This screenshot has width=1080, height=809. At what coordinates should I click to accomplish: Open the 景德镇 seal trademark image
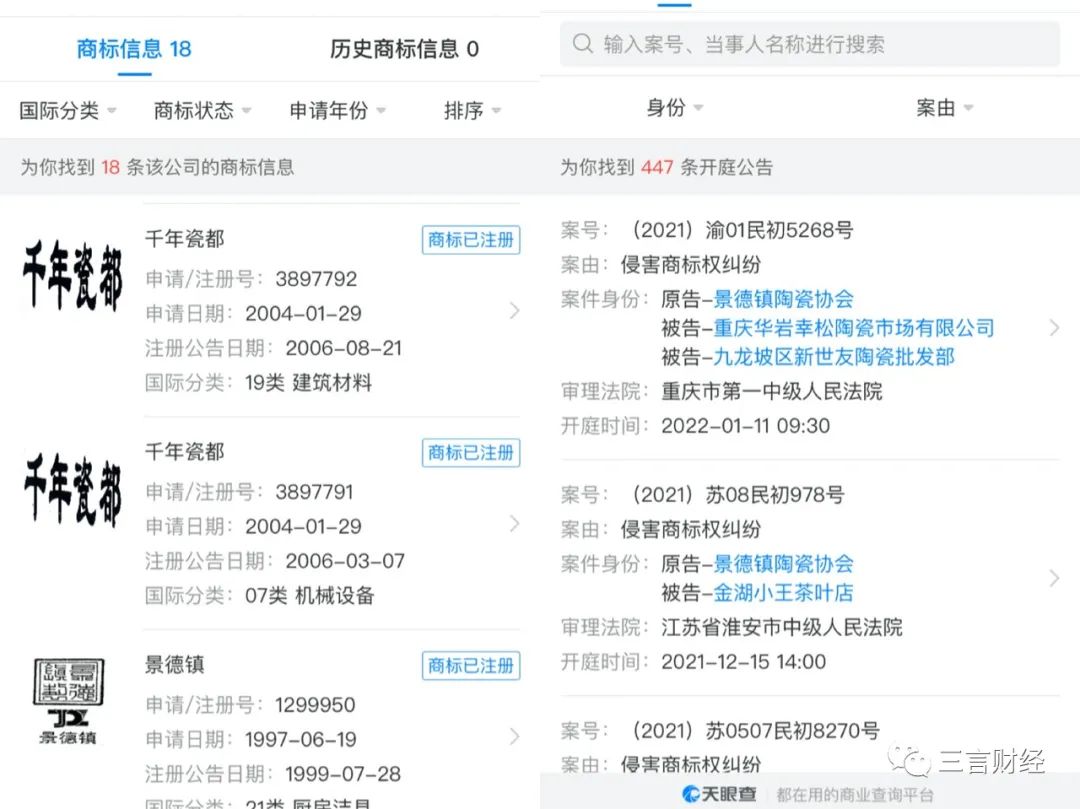point(68,701)
